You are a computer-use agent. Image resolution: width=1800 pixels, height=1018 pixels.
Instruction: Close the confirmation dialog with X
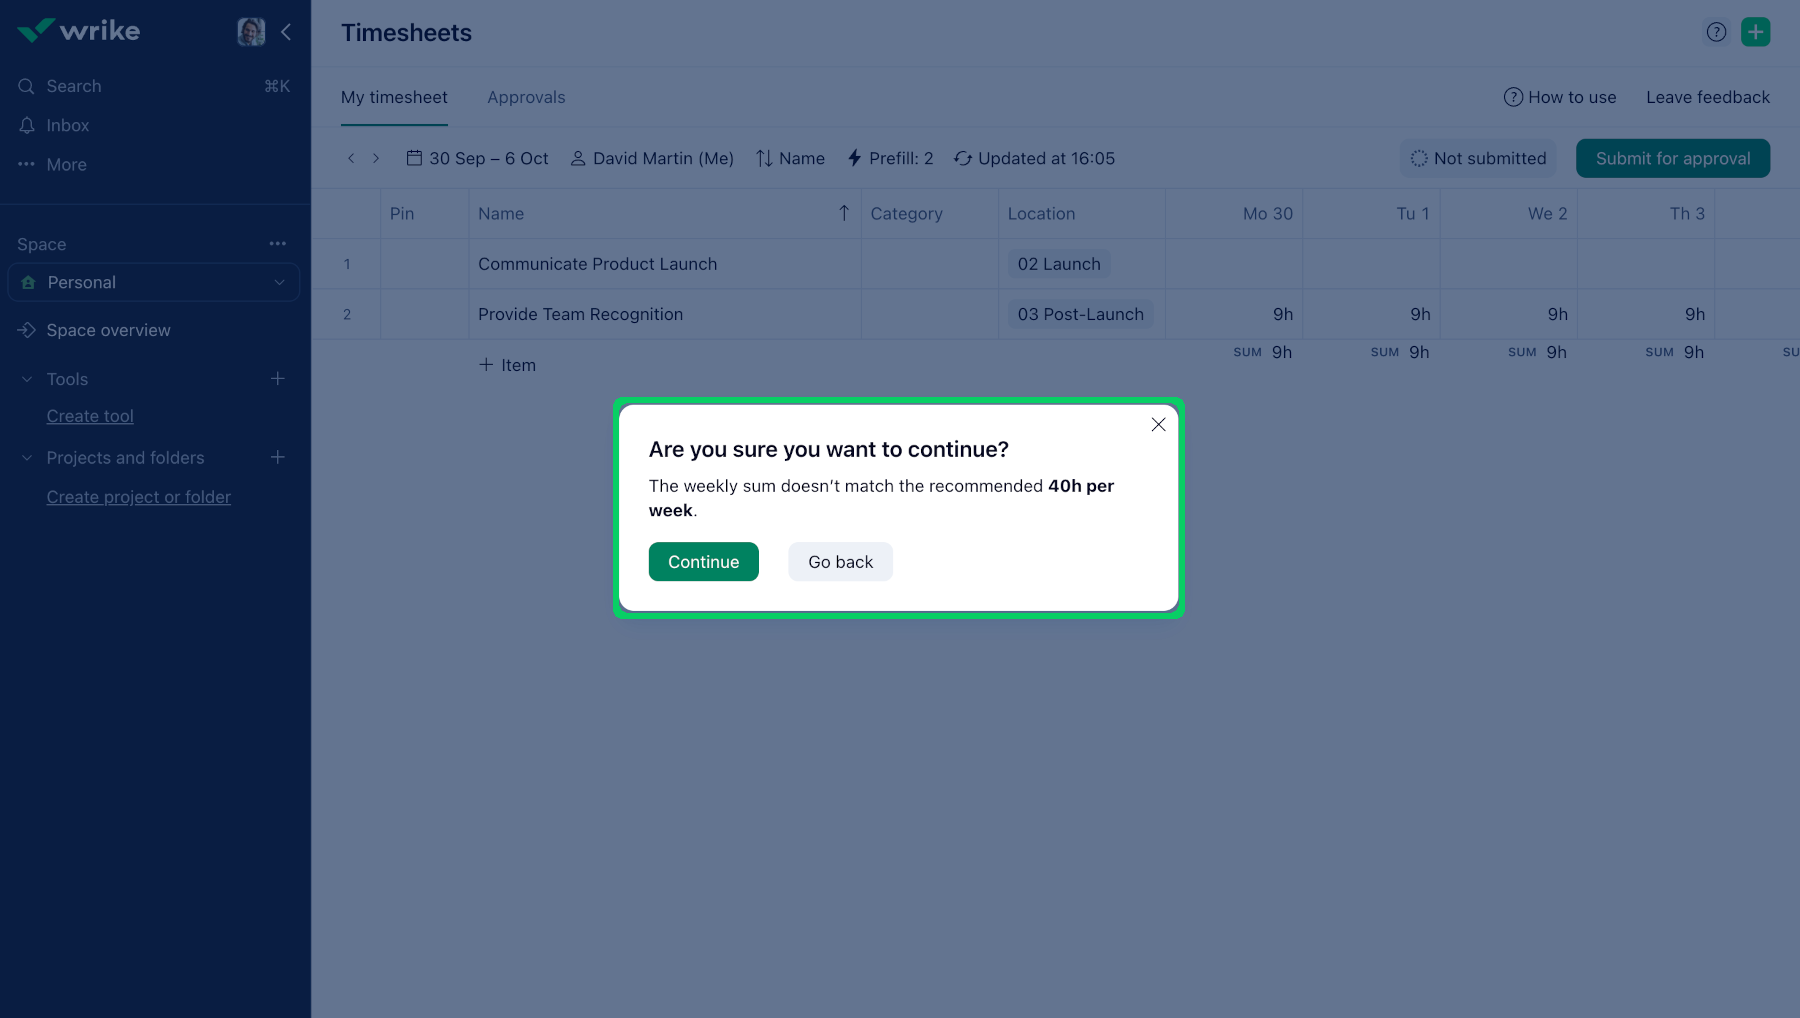pos(1158,425)
